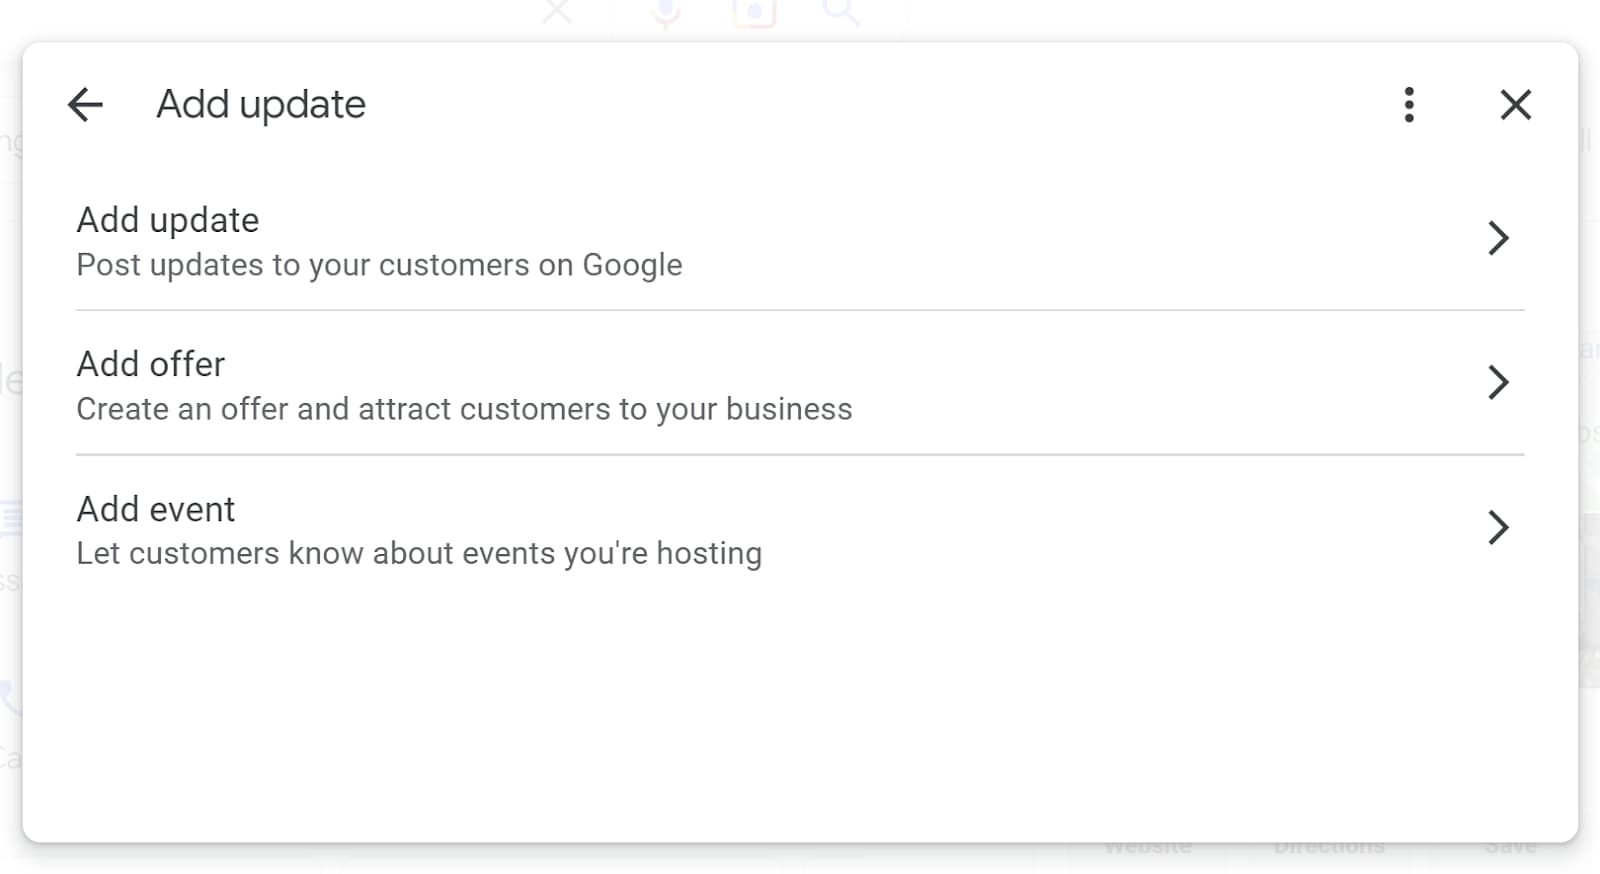Click the chevron beside Add update
The height and width of the screenshot is (874, 1600).
[x=1497, y=238]
